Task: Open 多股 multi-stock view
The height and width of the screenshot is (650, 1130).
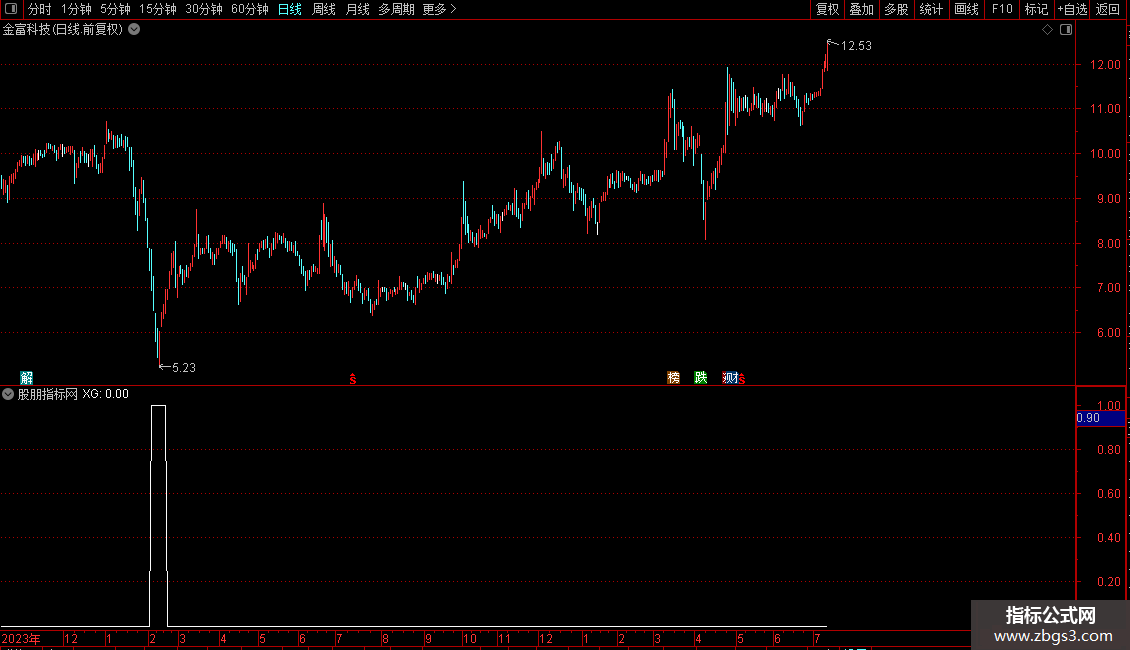Action: click(896, 9)
